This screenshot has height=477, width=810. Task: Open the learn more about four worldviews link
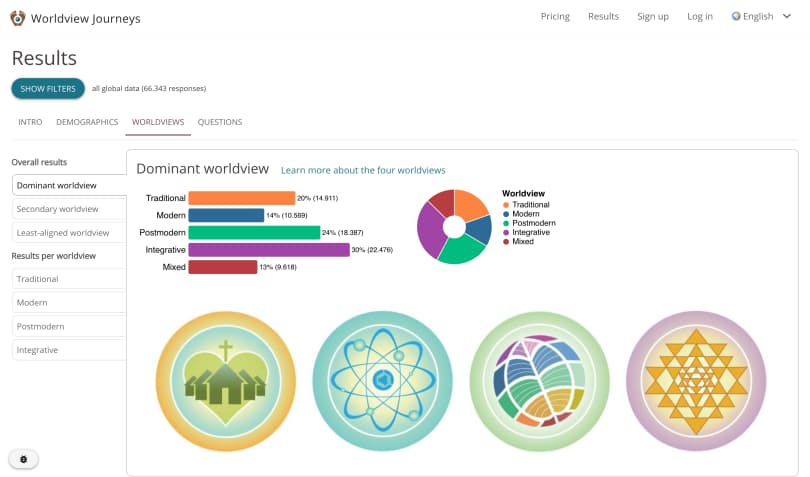pos(363,171)
